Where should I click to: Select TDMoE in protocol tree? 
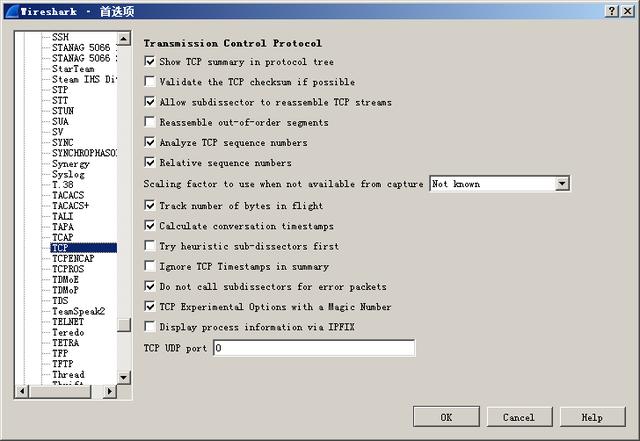pos(65,280)
